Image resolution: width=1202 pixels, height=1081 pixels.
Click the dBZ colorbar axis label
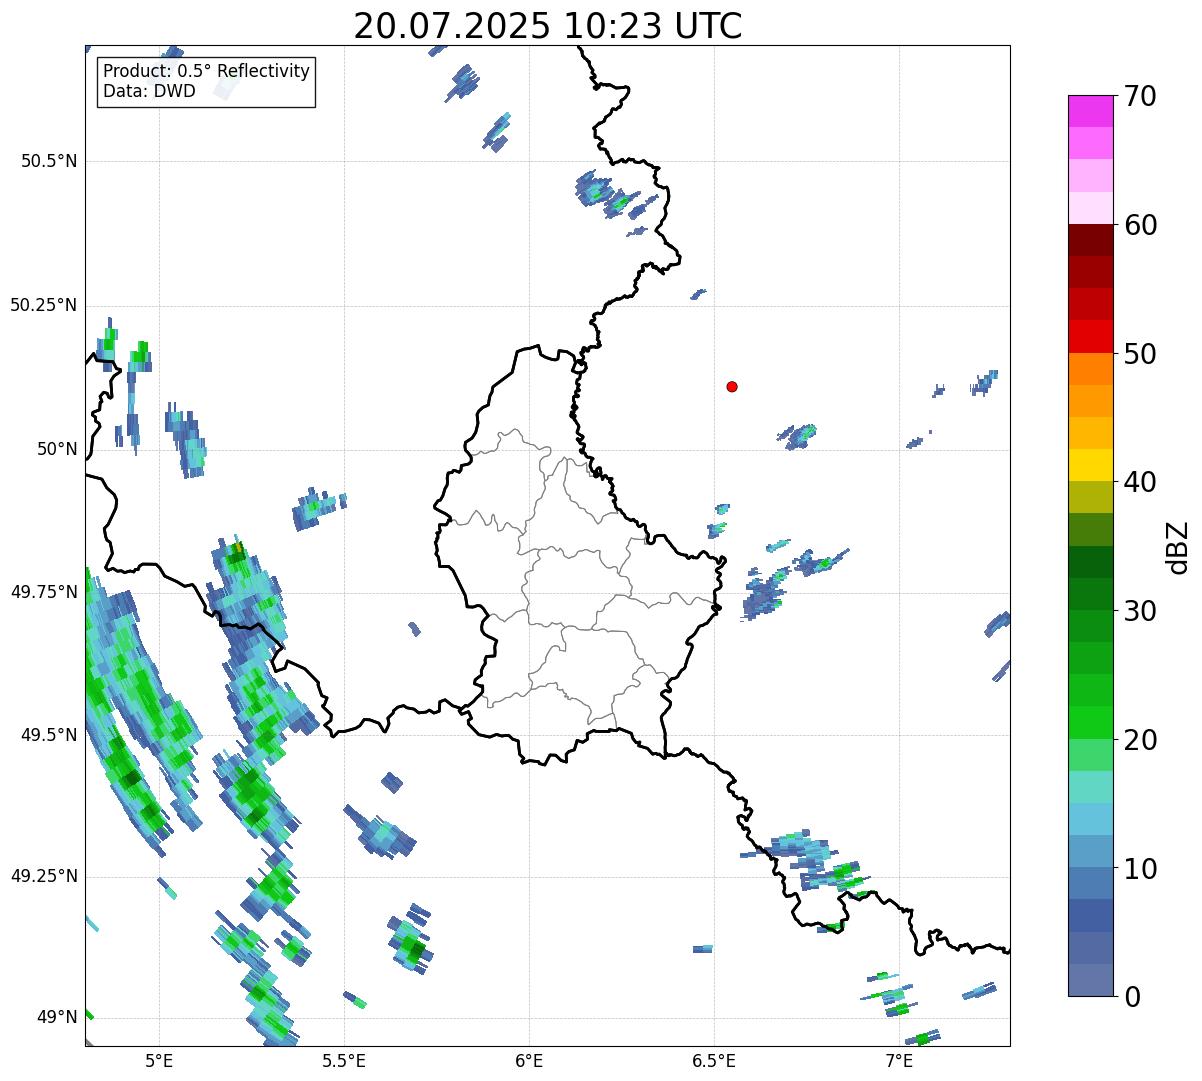pos(1179,547)
